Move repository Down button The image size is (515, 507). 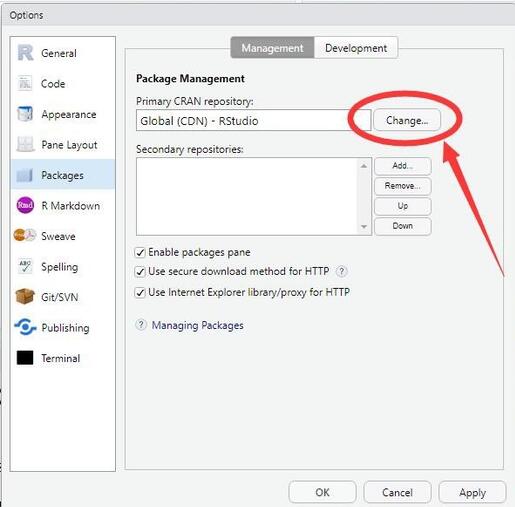(403, 226)
